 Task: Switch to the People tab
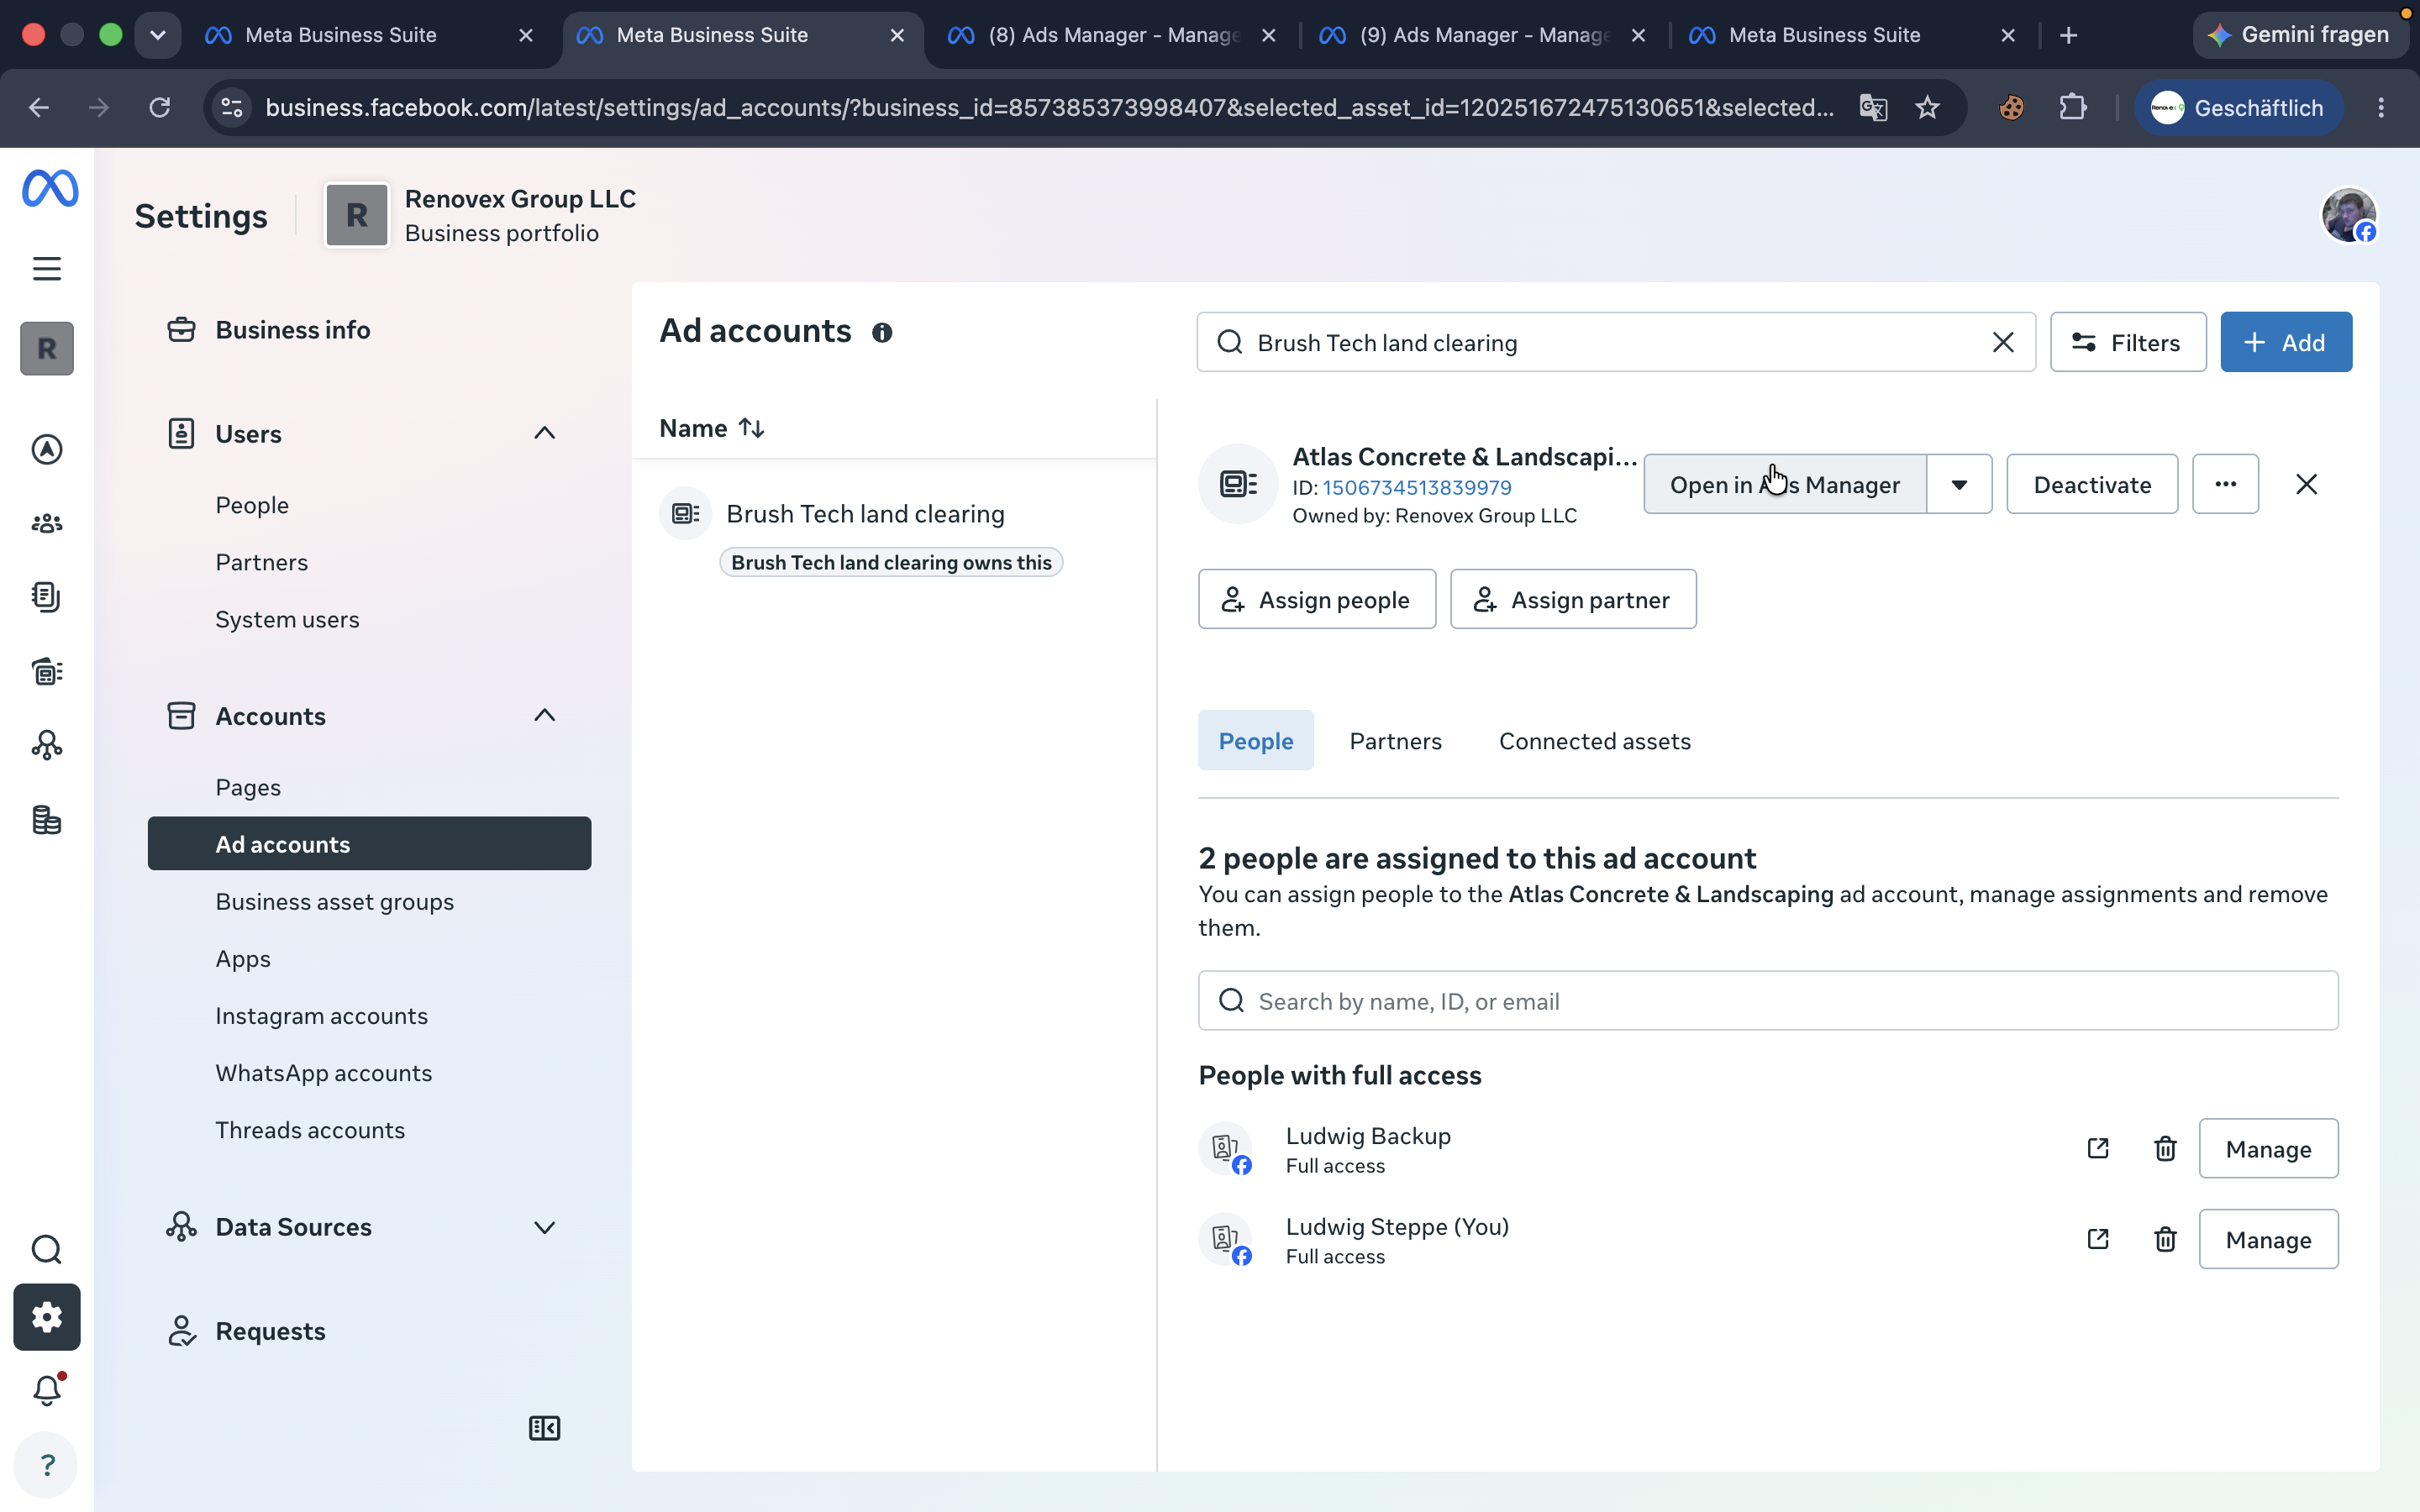click(x=1255, y=740)
